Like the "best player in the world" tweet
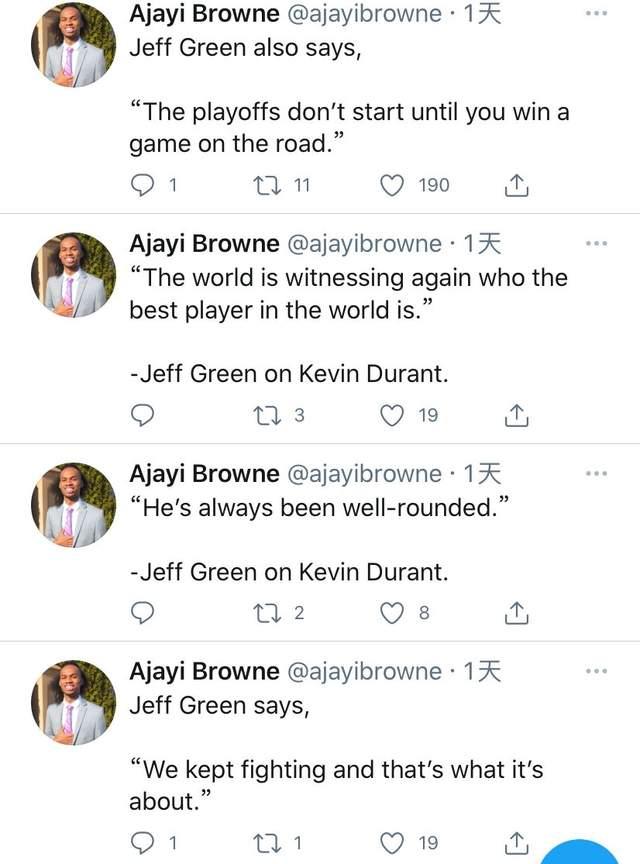 (x=394, y=414)
